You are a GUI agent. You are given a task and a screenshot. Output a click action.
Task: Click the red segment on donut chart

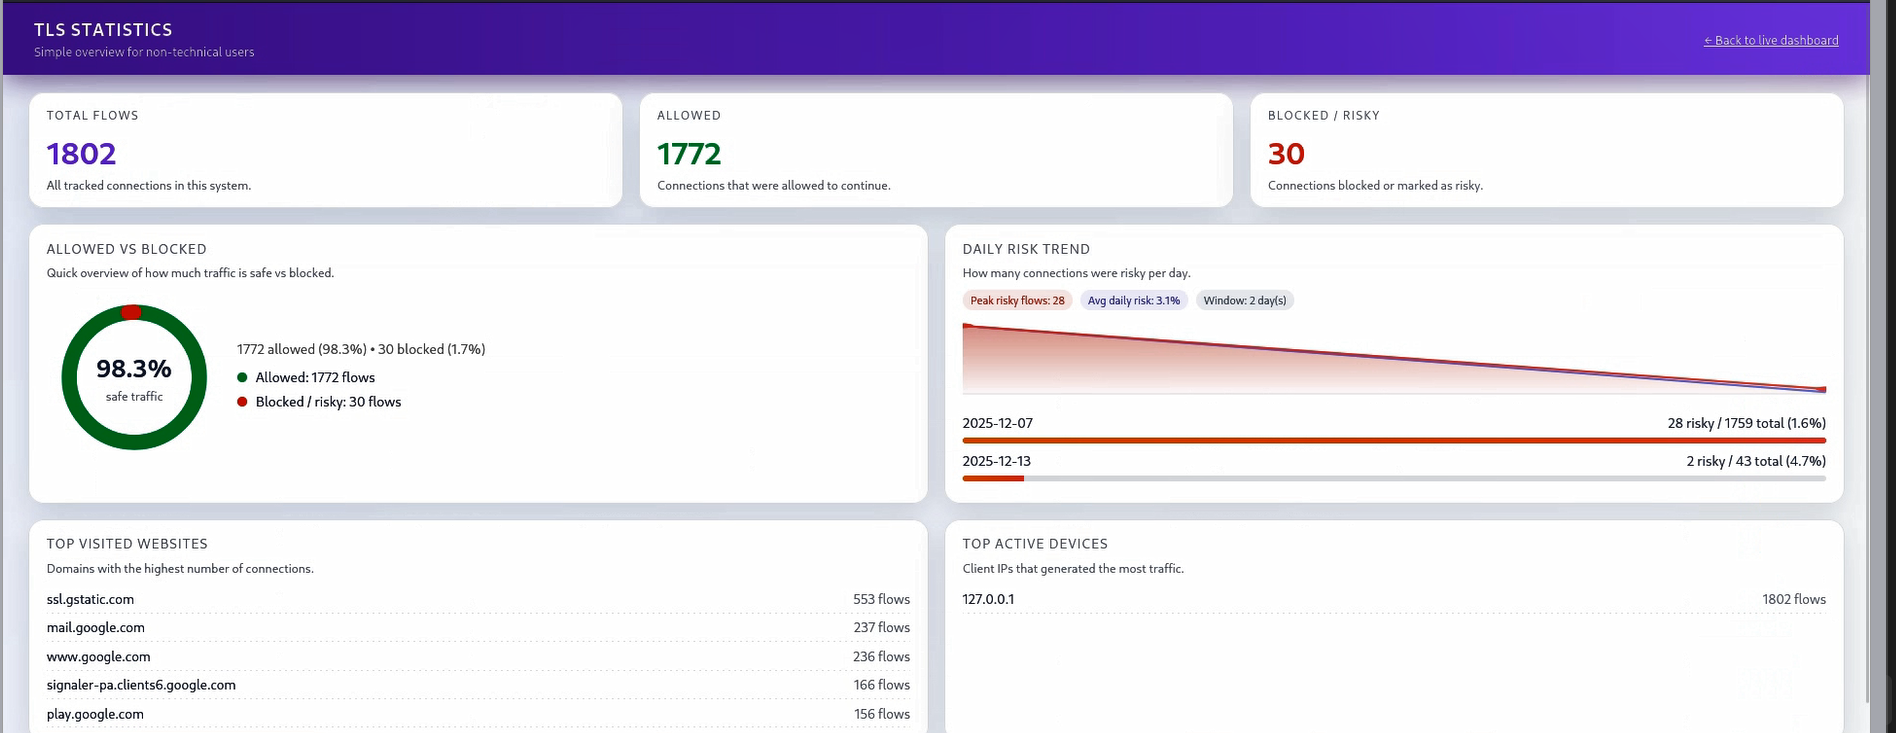point(131,312)
